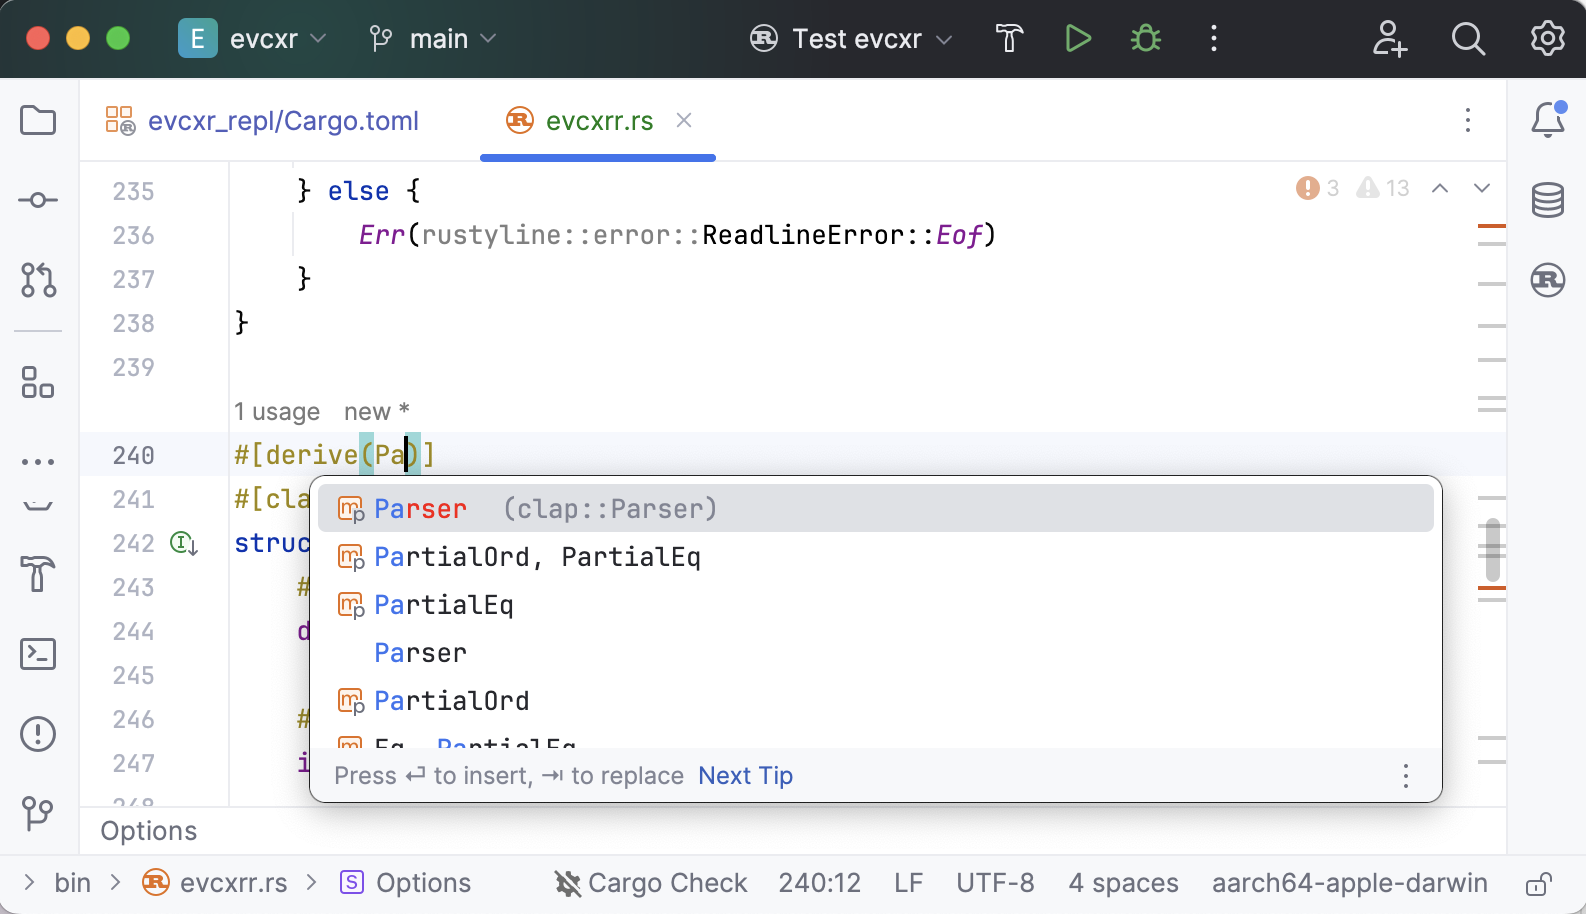Toggle read-only lock for the file
Viewport: 1586px width, 914px height.
tap(1538, 884)
